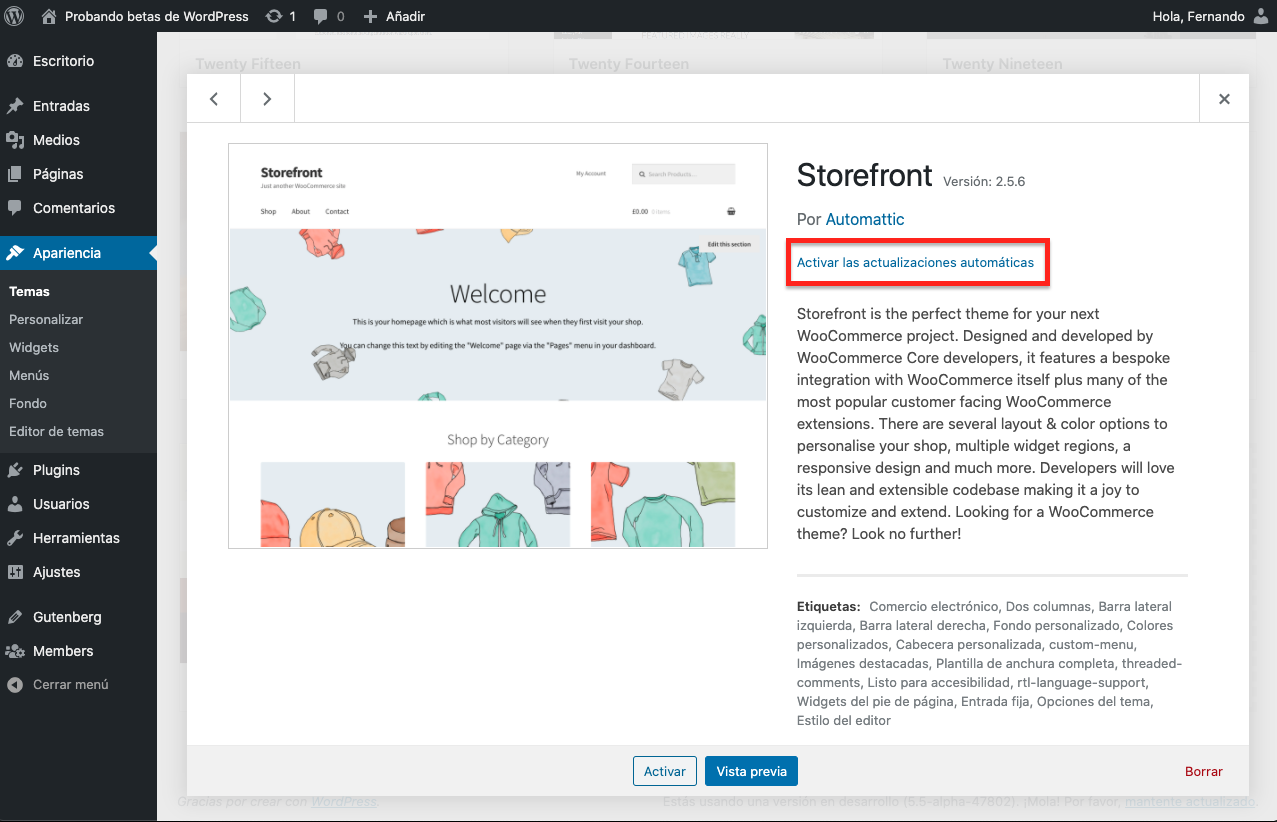Select Widgets under Apariencia

pos(34,347)
